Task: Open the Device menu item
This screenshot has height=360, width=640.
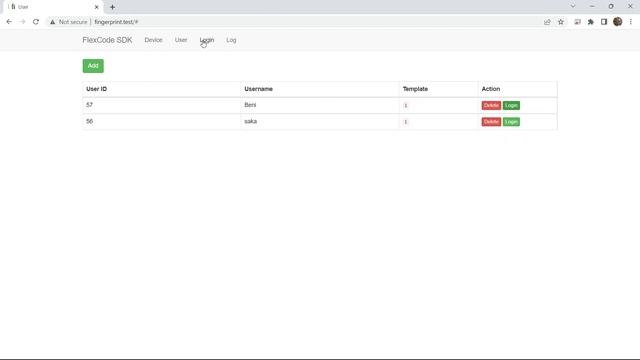Action: pyautogui.click(x=153, y=40)
